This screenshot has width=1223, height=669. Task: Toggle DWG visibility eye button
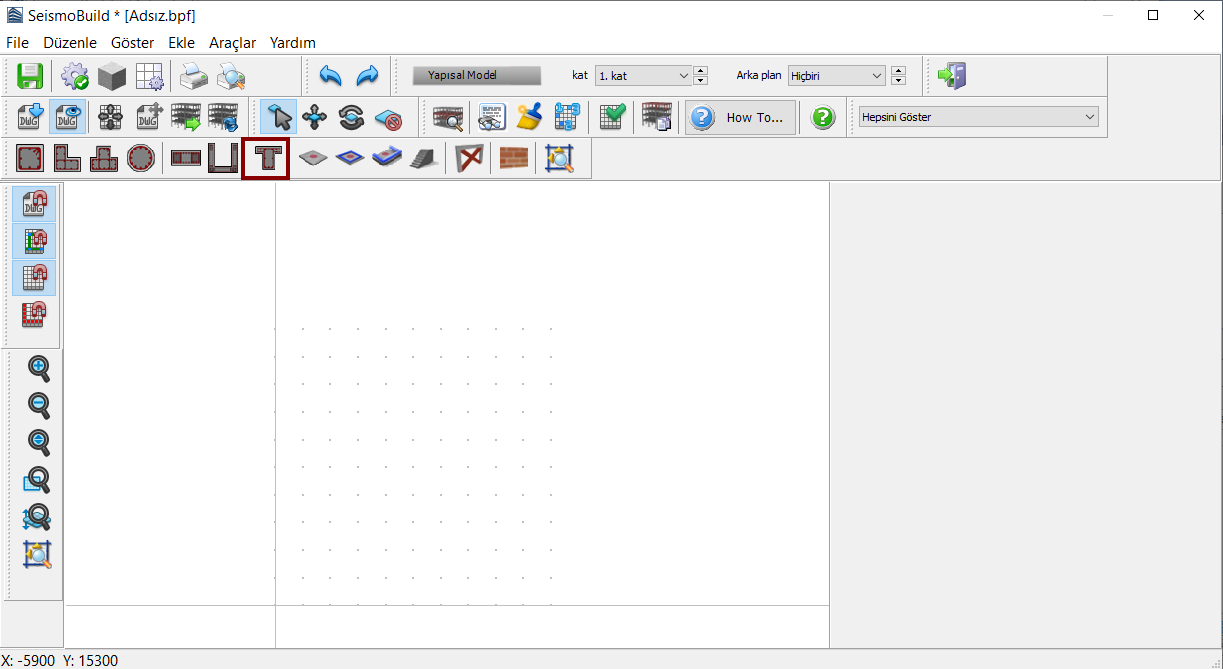pos(67,117)
